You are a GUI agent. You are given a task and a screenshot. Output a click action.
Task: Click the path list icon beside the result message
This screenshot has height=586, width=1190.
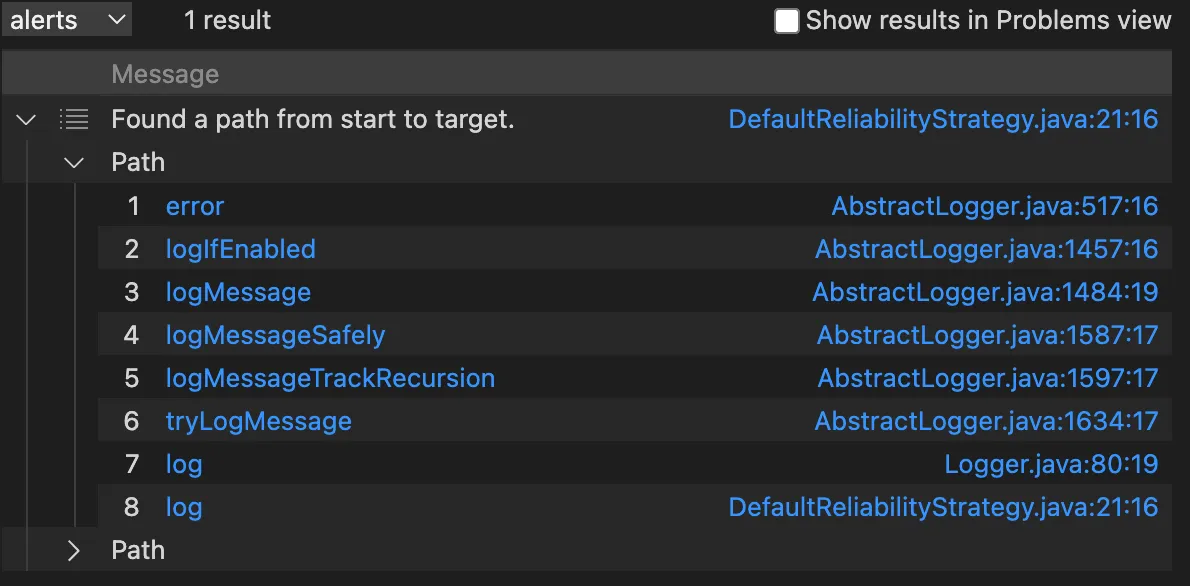coord(74,119)
